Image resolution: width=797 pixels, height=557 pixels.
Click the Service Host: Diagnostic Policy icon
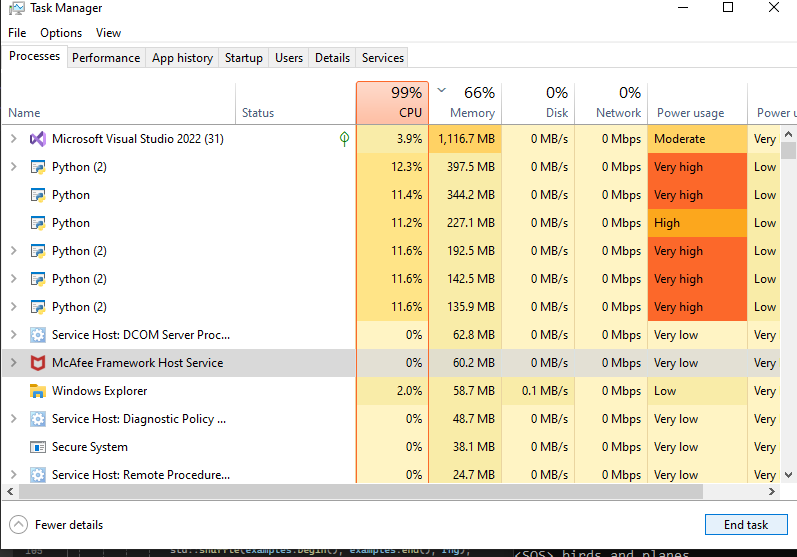click(38, 419)
